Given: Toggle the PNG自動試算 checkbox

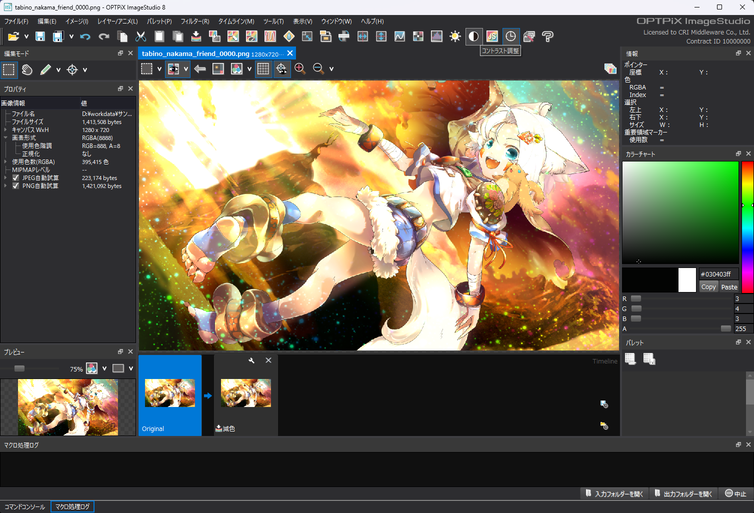Looking at the screenshot, I should pyautogui.click(x=15, y=186).
